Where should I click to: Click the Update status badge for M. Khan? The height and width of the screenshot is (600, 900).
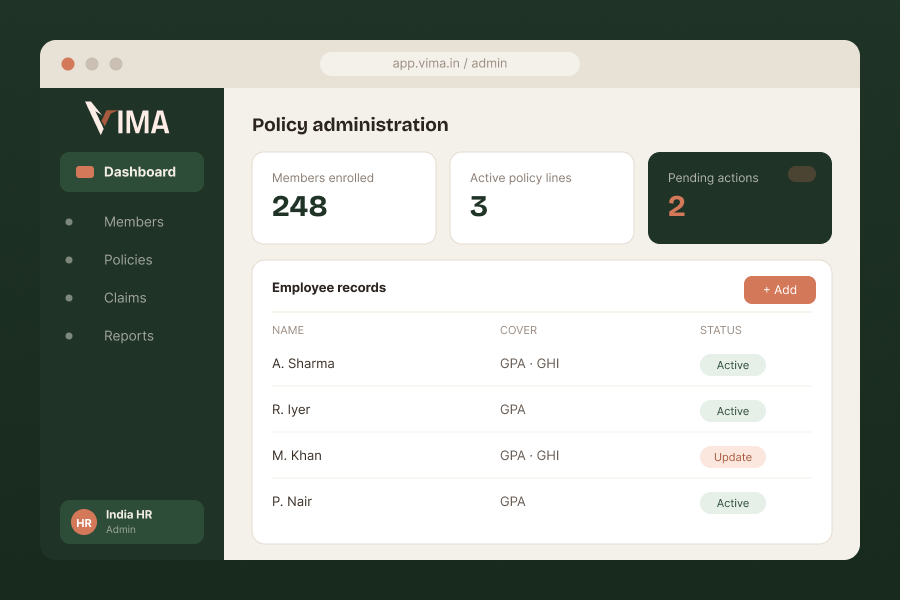click(x=732, y=457)
